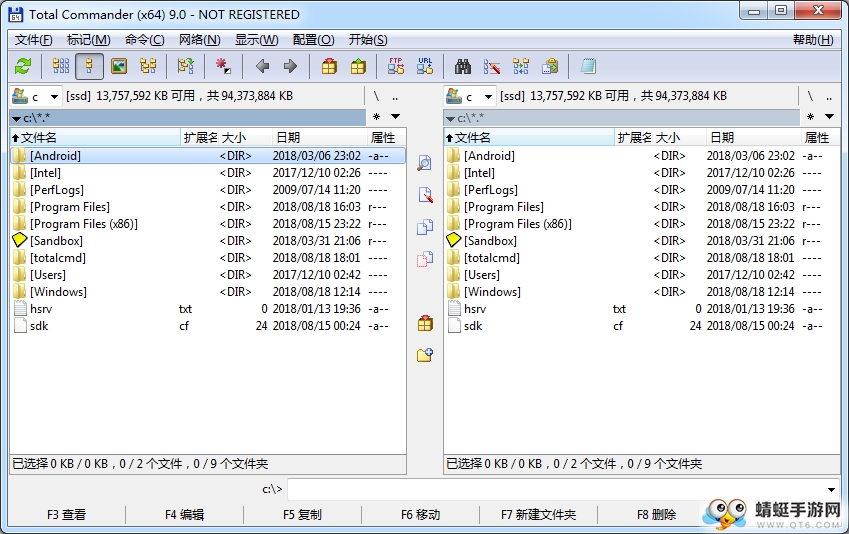
Task: Click the new folder icon in middle bar
Action: pyautogui.click(x=425, y=355)
